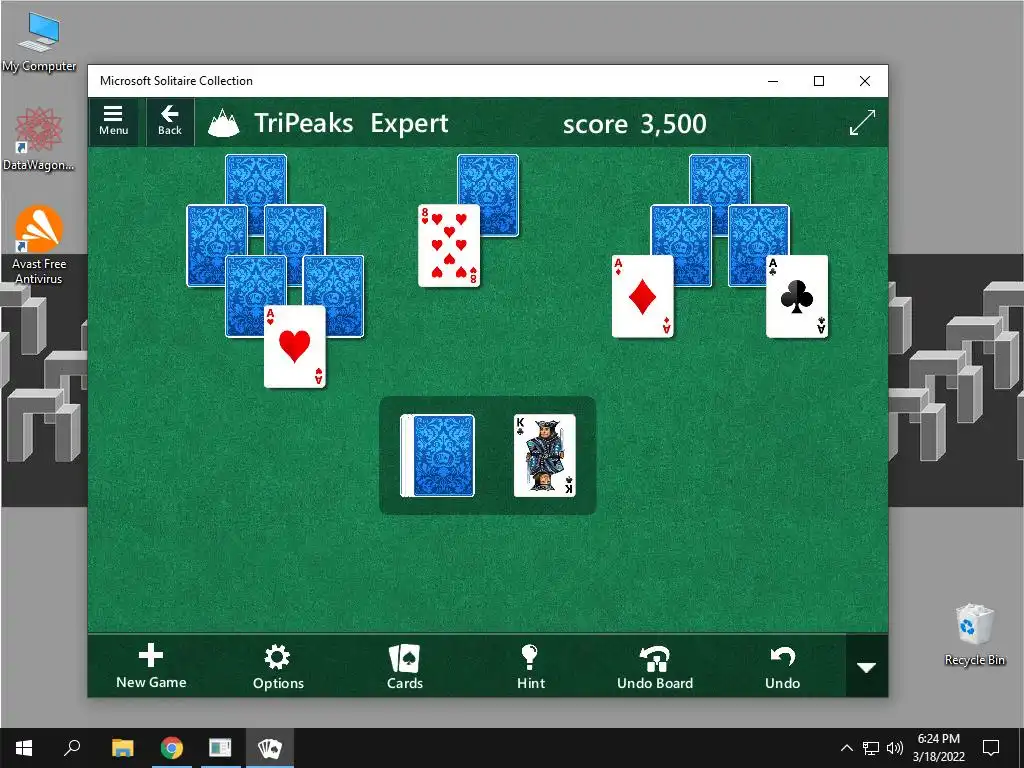The image size is (1024, 768).
Task: Open the clock showing 6:24 PM
Action: tap(938, 748)
